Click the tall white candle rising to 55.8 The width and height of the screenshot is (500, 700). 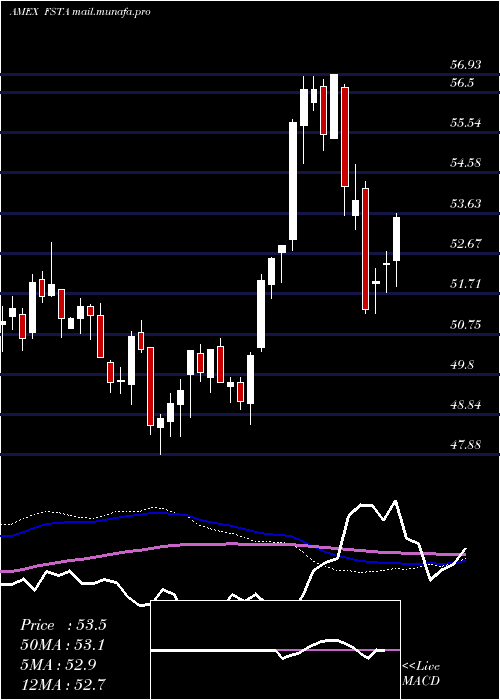pos(293,181)
